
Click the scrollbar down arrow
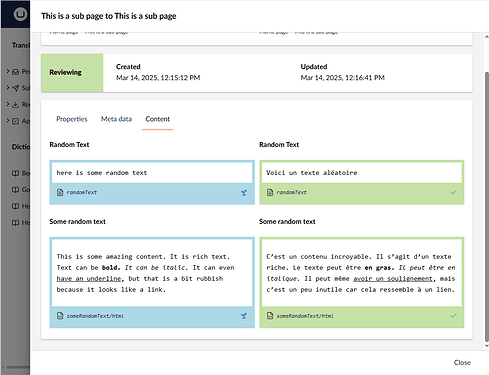pos(487,346)
